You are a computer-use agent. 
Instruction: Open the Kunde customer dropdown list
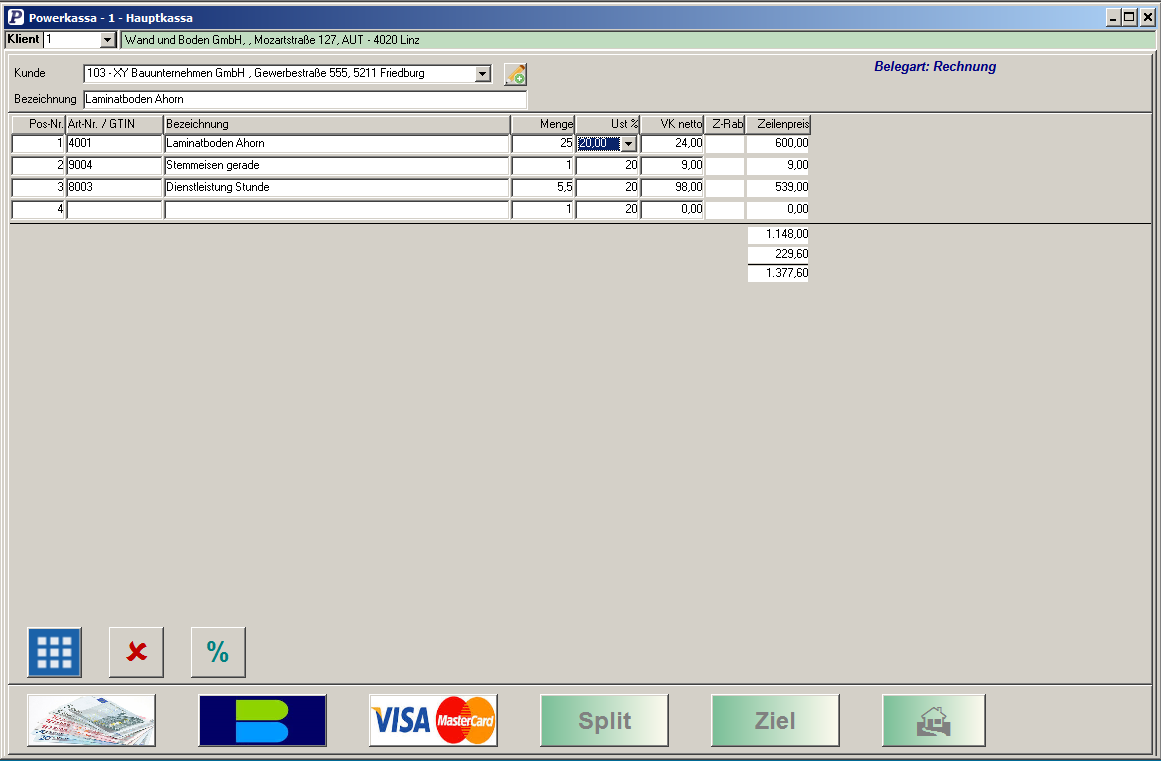[483, 74]
